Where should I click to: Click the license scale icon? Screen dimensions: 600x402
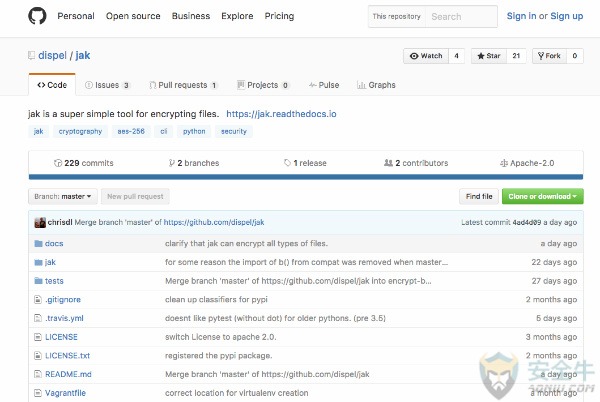point(504,163)
